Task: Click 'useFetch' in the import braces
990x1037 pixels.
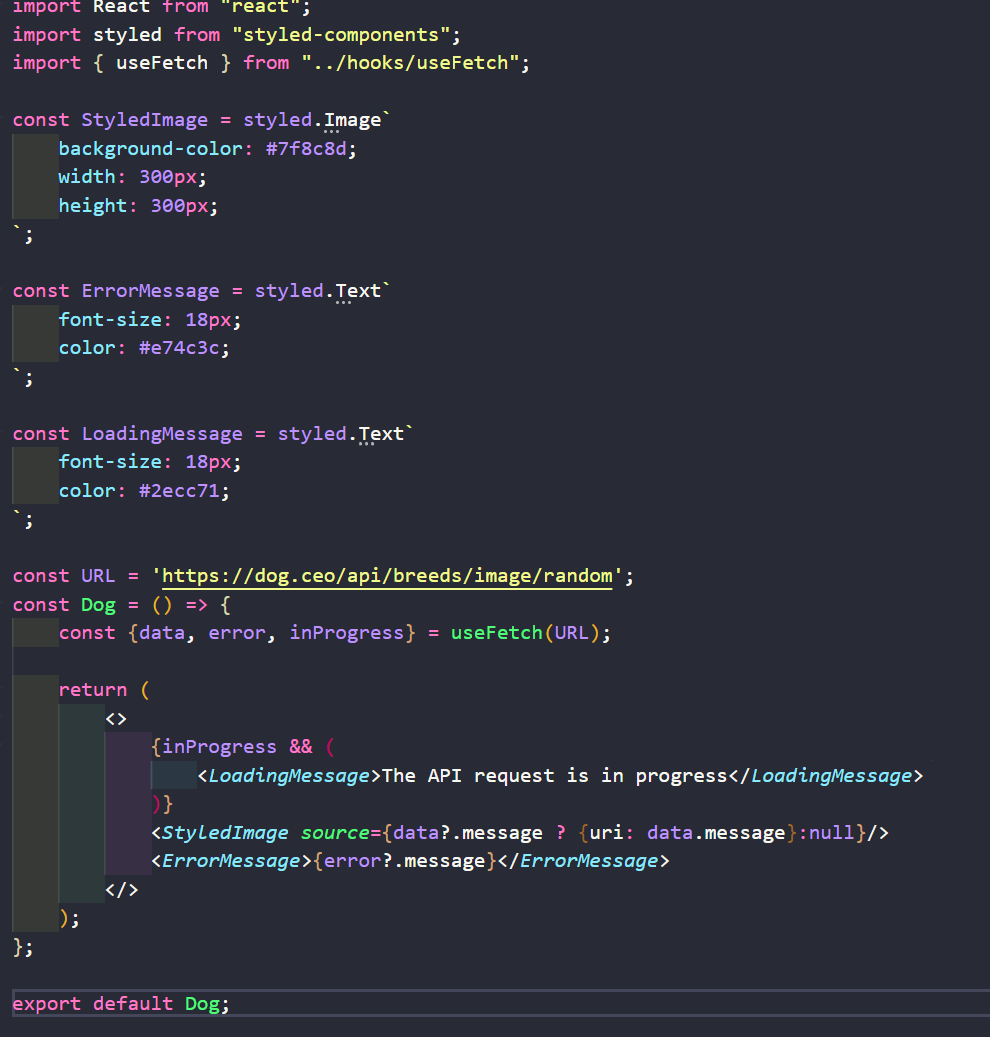Action: 162,63
